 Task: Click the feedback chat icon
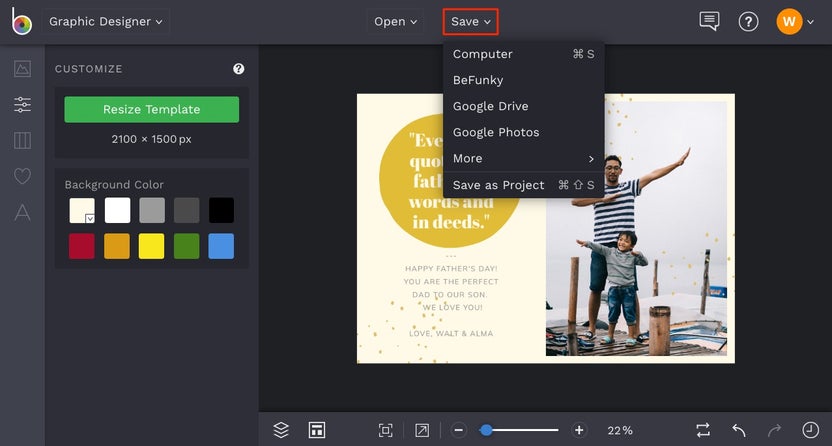pos(709,21)
